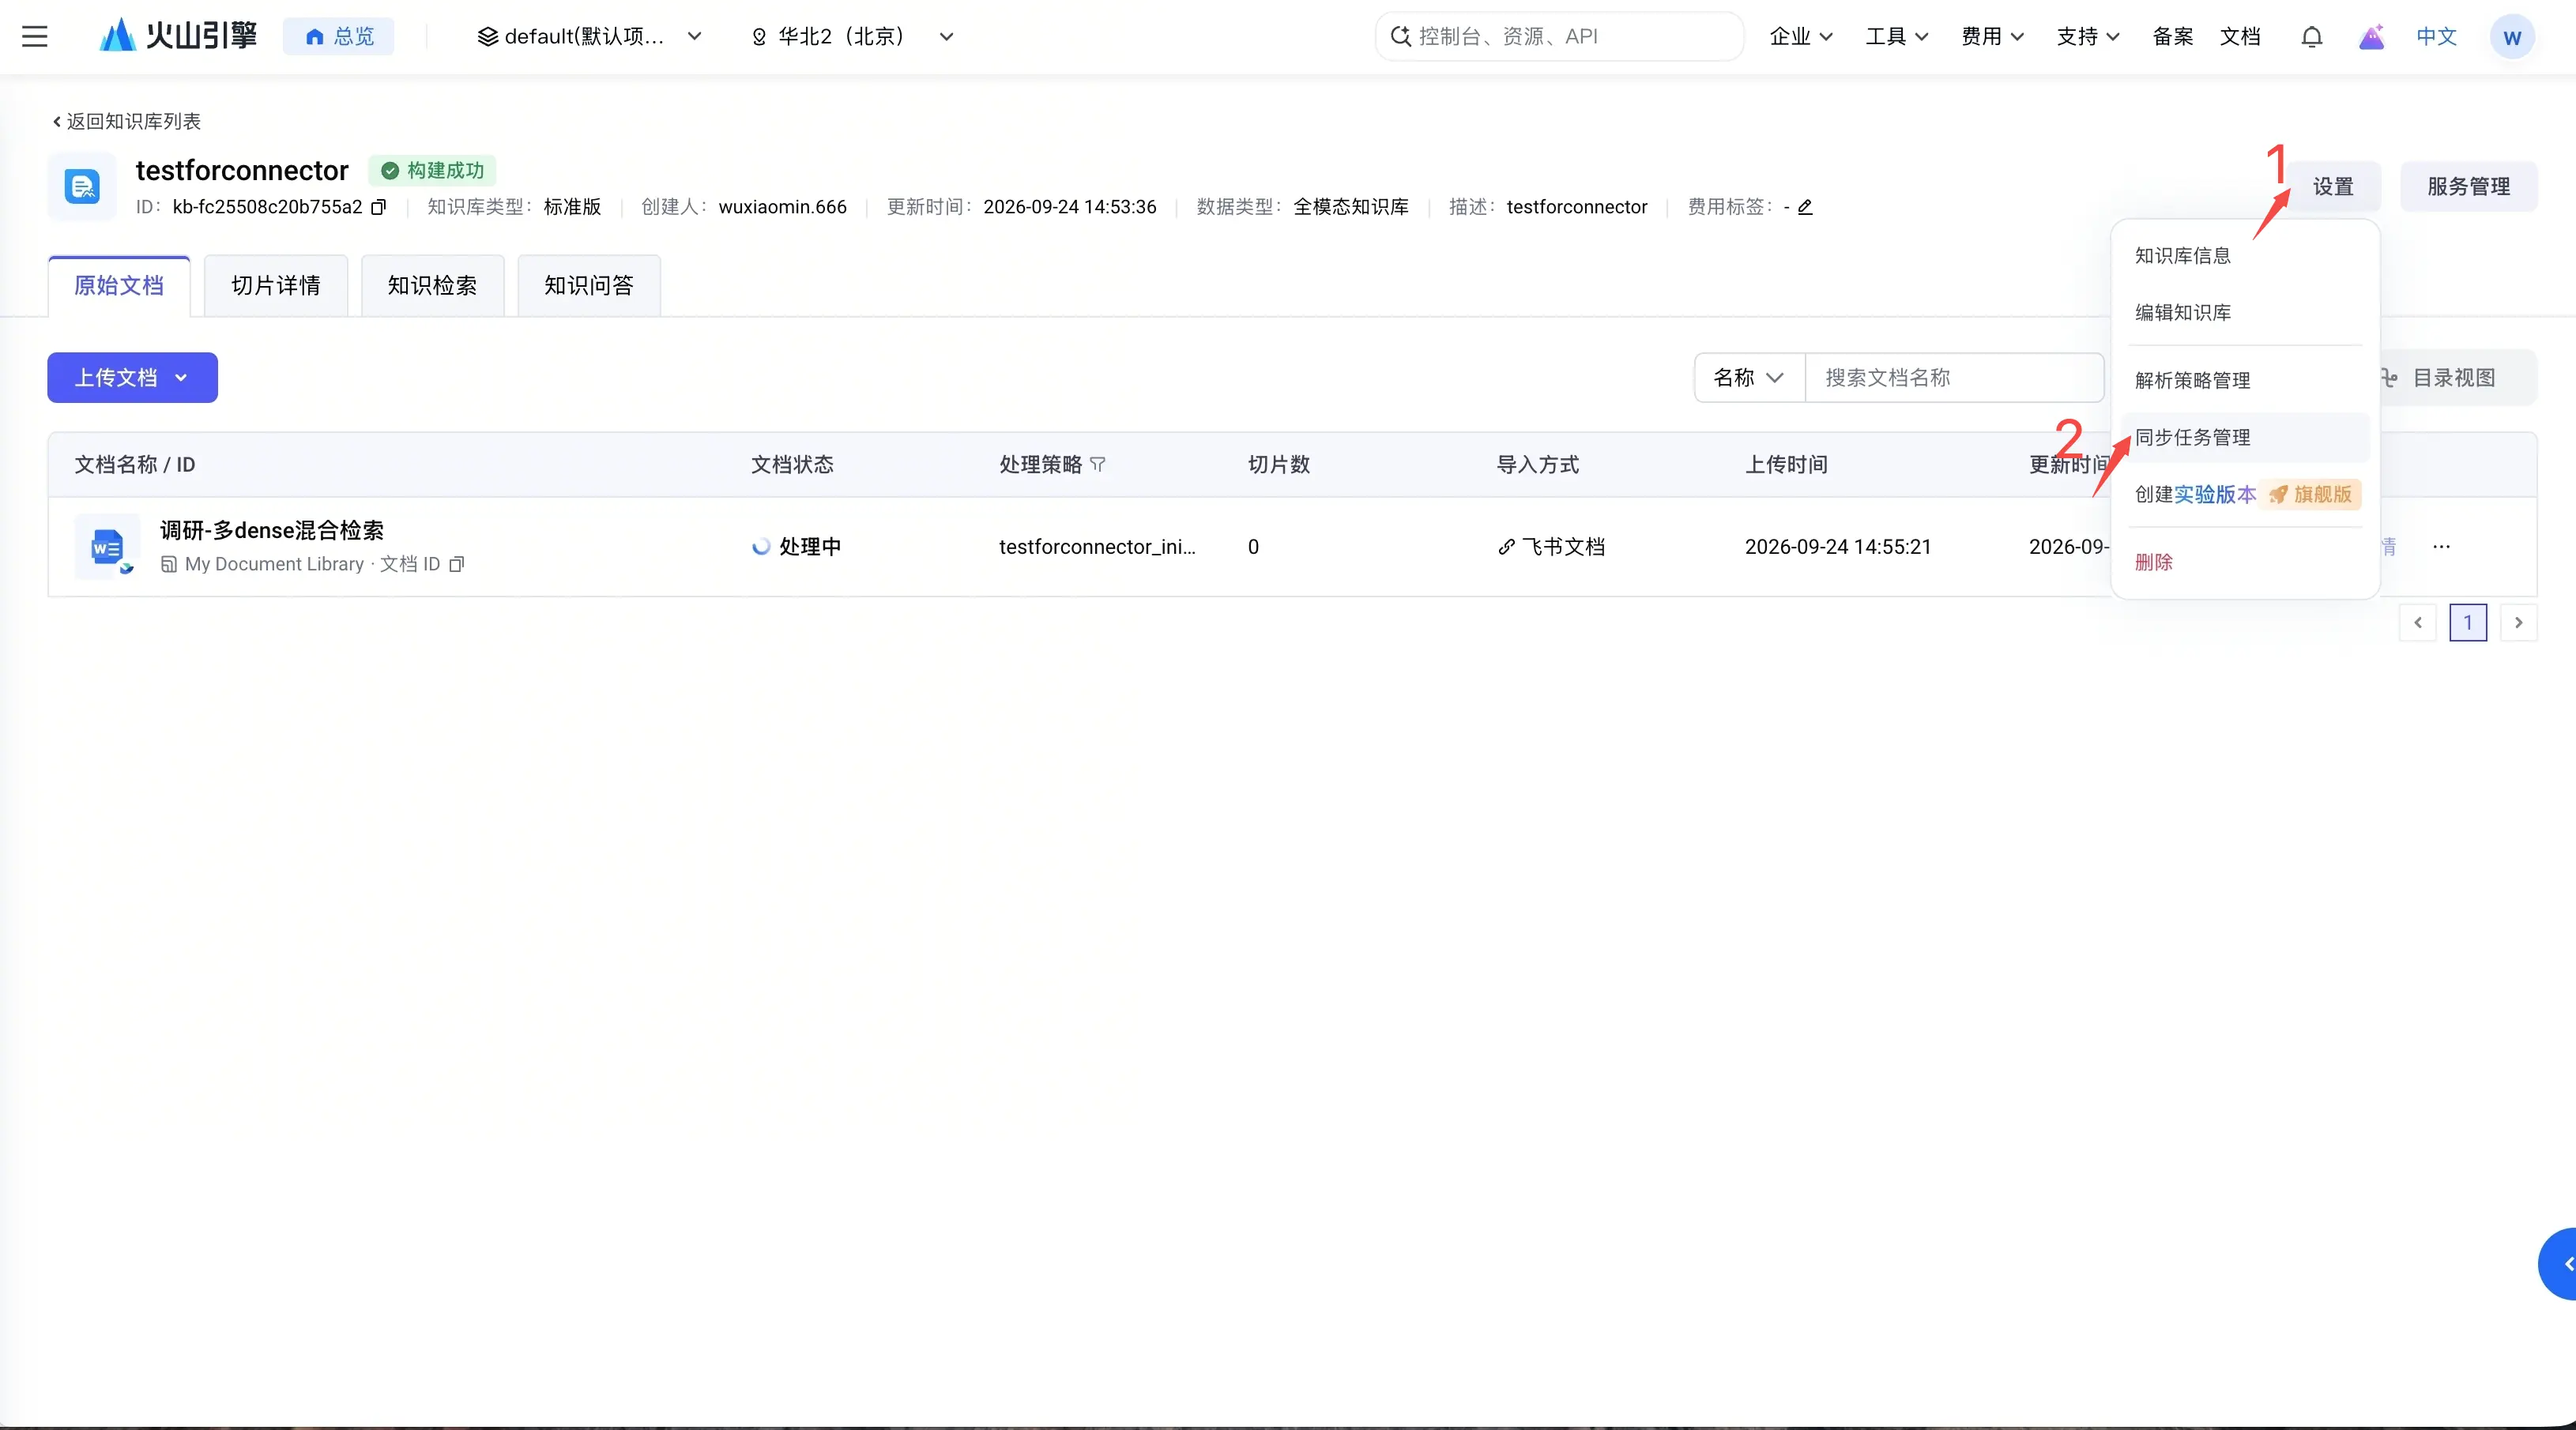
Task: Click the Volcano Engine logo
Action: (x=178, y=36)
